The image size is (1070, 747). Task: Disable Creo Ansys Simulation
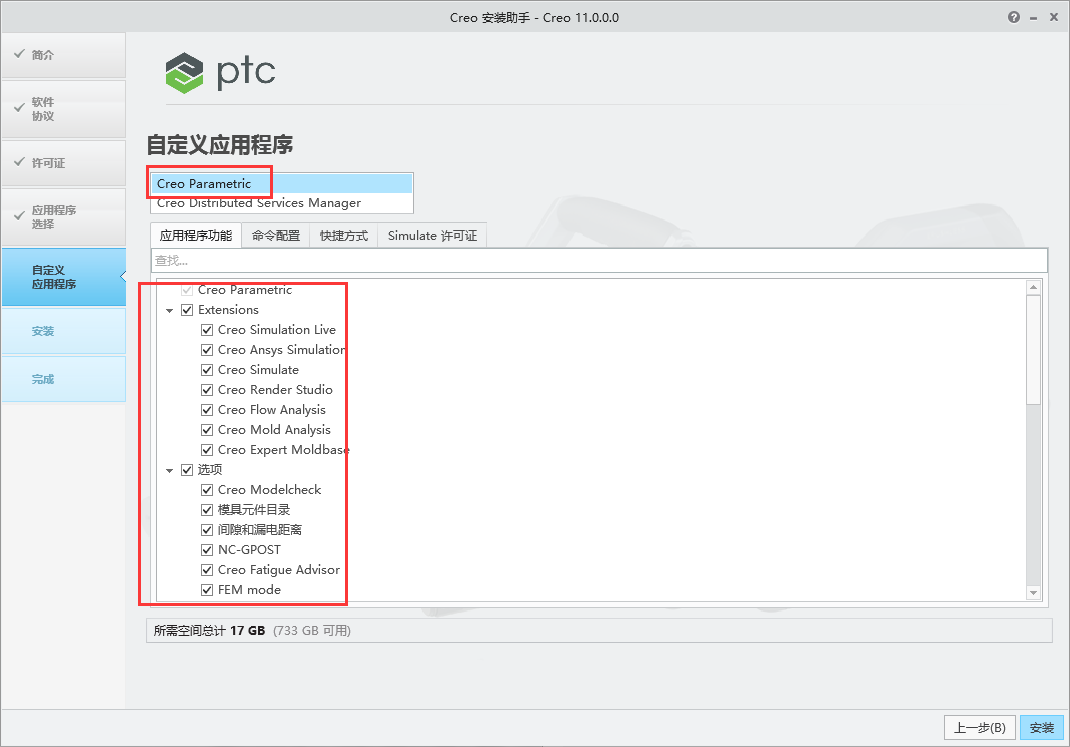coord(207,349)
